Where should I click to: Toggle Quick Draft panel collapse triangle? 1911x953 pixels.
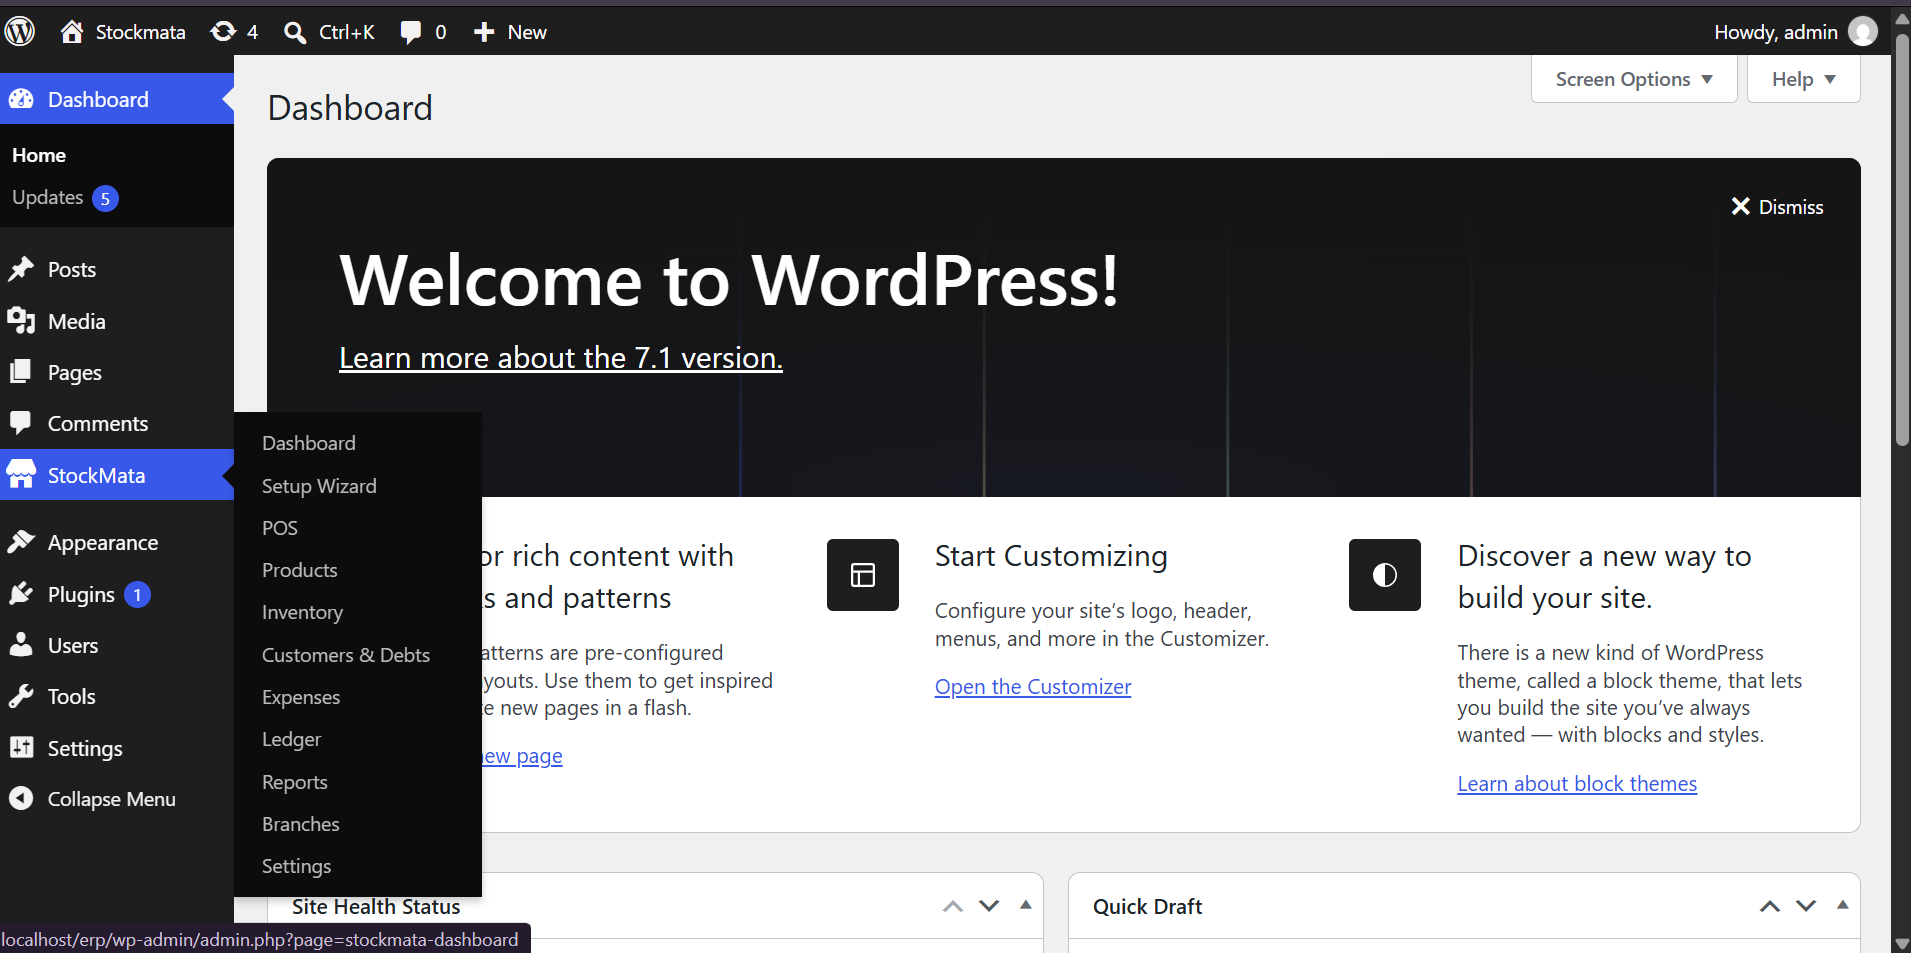[1842, 905]
